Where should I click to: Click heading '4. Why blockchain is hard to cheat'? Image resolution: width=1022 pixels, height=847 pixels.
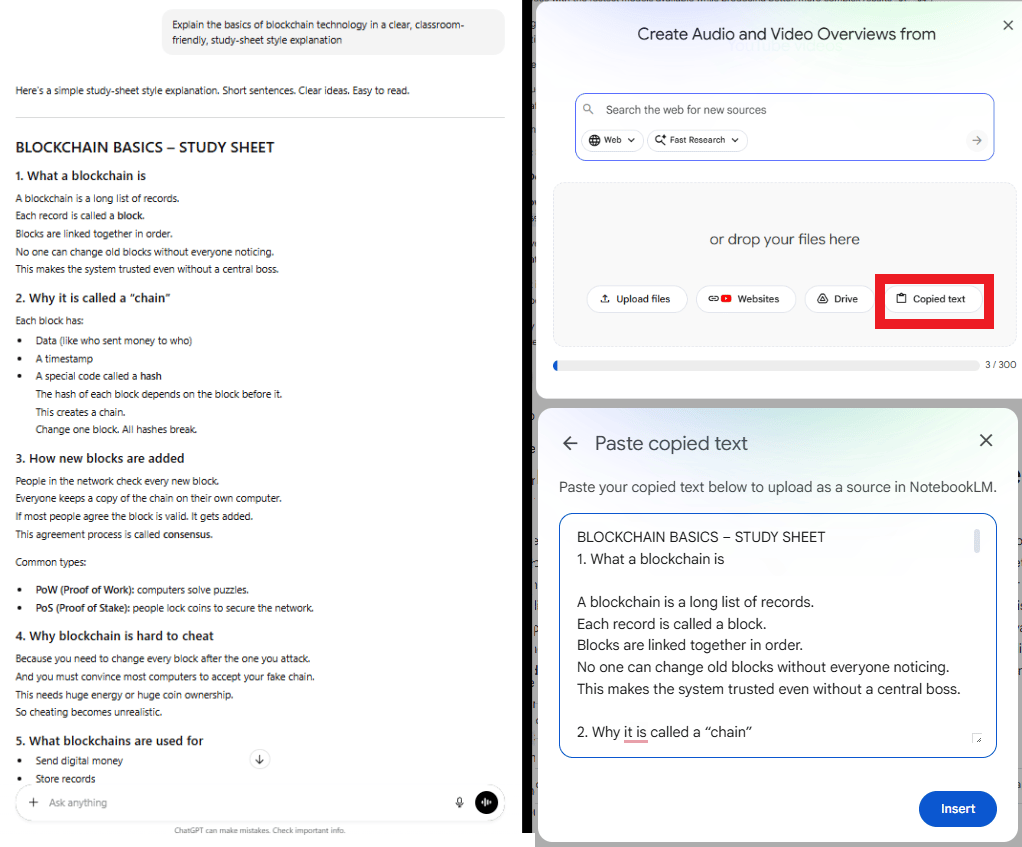114,636
